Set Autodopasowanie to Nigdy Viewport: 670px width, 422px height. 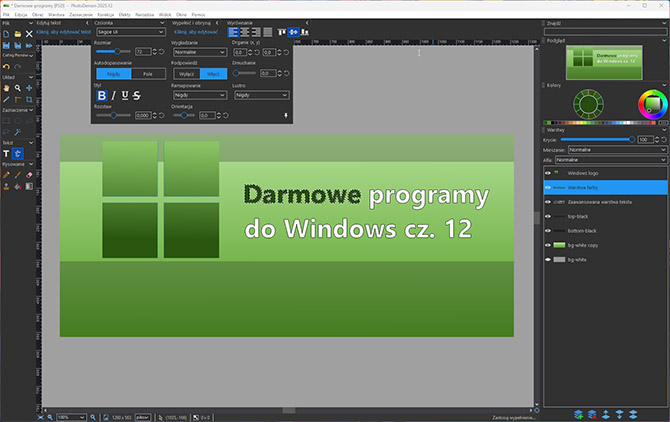pyautogui.click(x=114, y=74)
